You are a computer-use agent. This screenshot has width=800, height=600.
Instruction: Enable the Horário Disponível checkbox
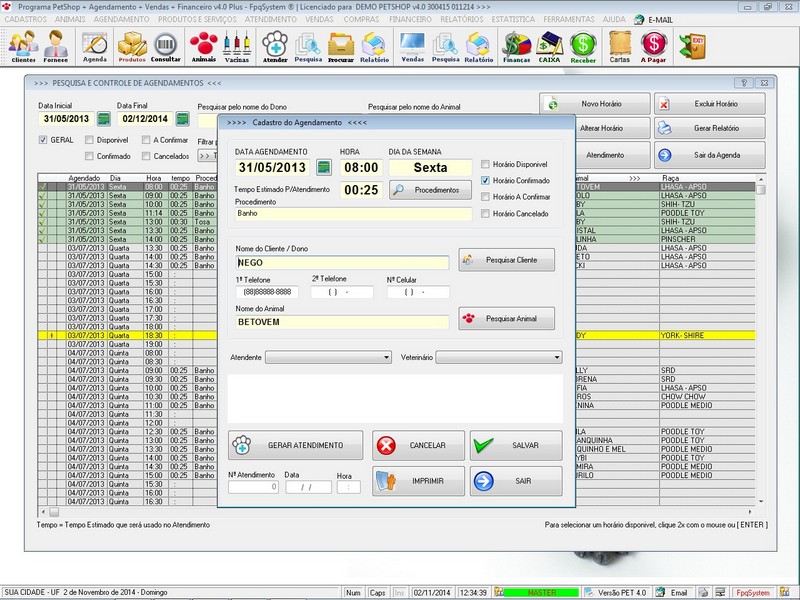point(485,164)
